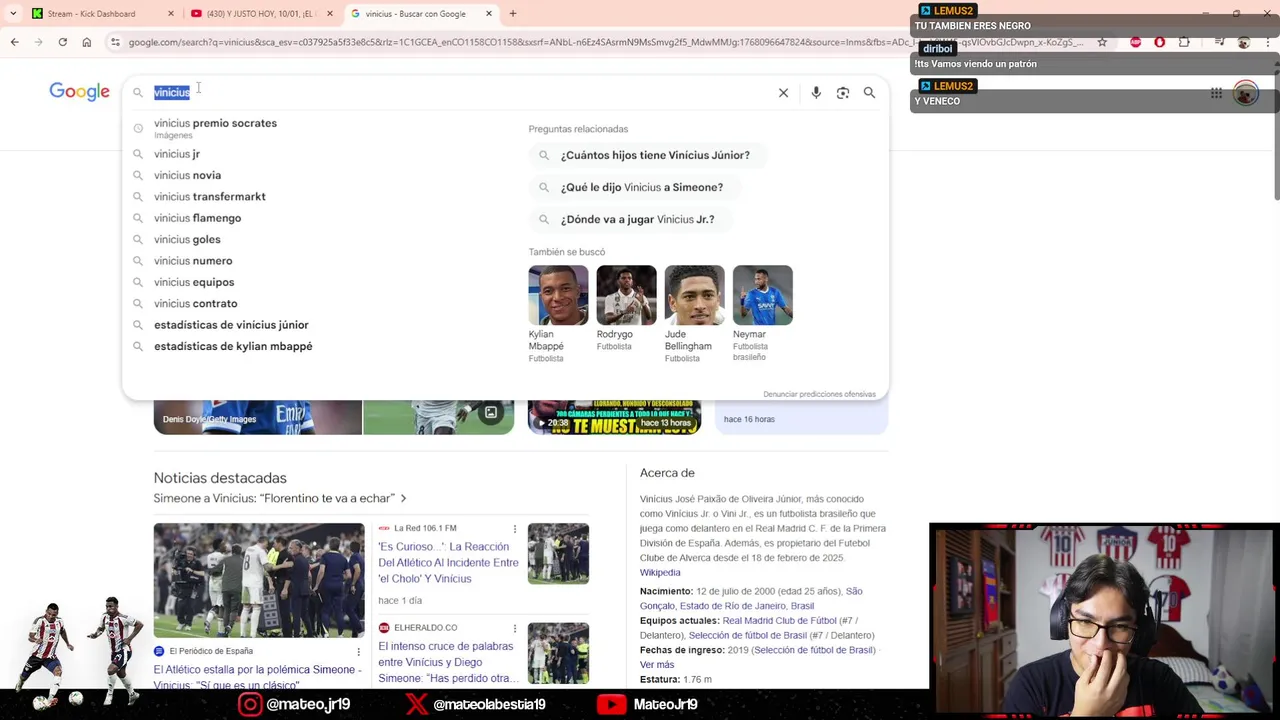Open Google apps grid
1280x720 pixels.
1216,93
